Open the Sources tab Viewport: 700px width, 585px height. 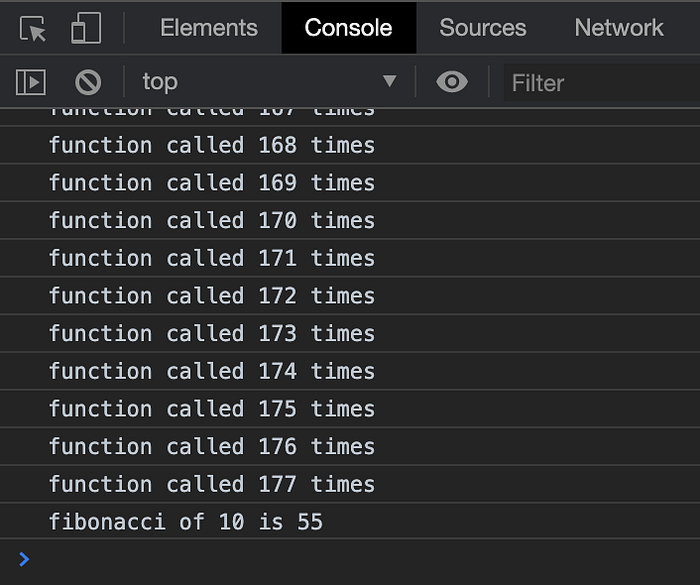point(483,28)
